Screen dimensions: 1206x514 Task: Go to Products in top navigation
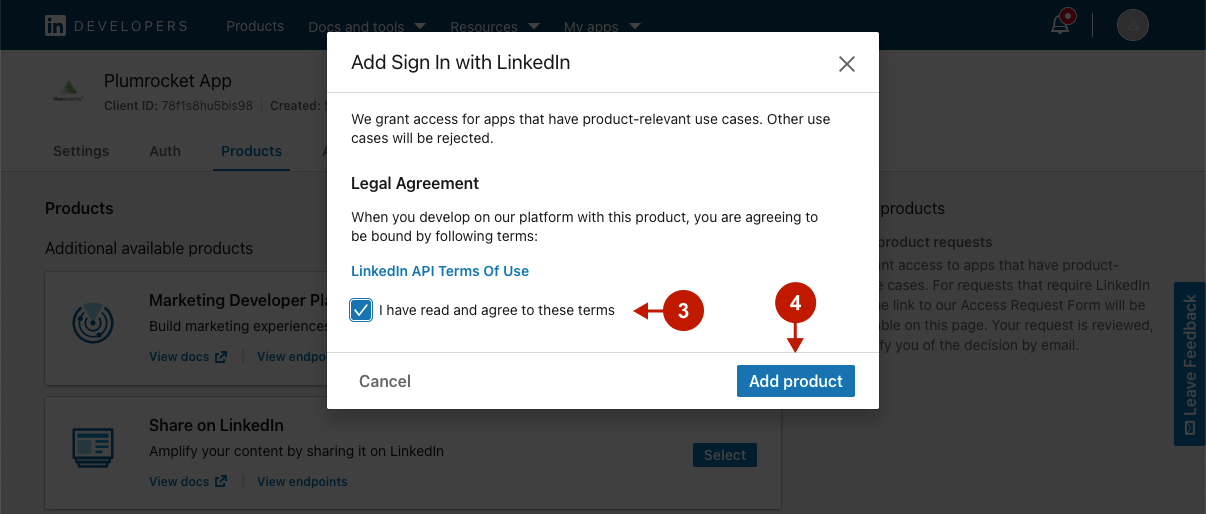[255, 26]
